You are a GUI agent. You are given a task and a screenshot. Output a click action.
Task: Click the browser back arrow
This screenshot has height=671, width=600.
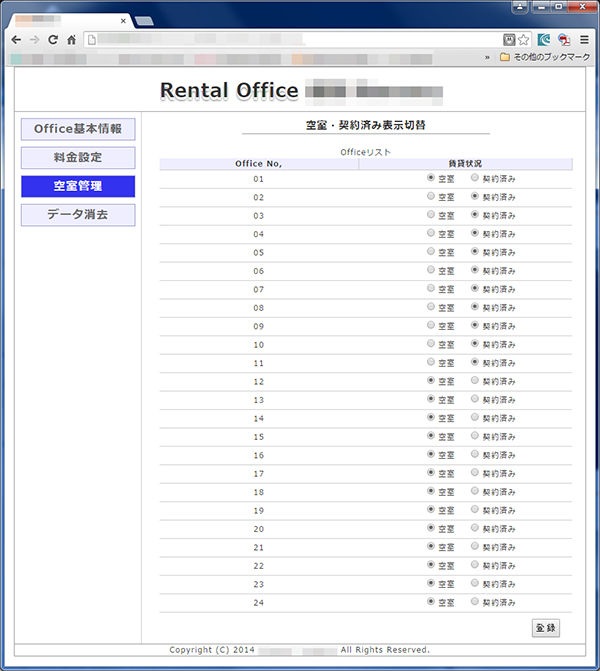[16, 40]
